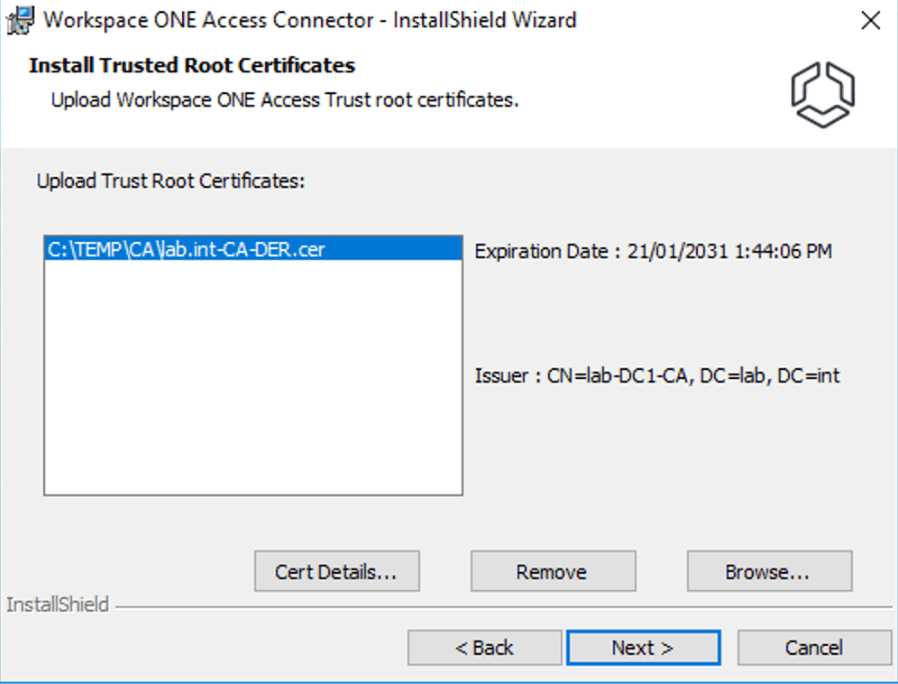Open Cert Details for the selected certificate
Image resolution: width=898 pixels, height=684 pixels.
click(337, 572)
